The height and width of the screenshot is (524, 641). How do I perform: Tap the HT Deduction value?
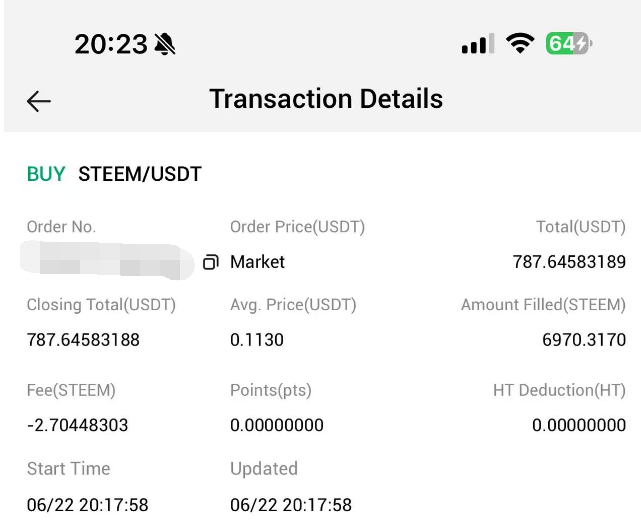tap(579, 425)
